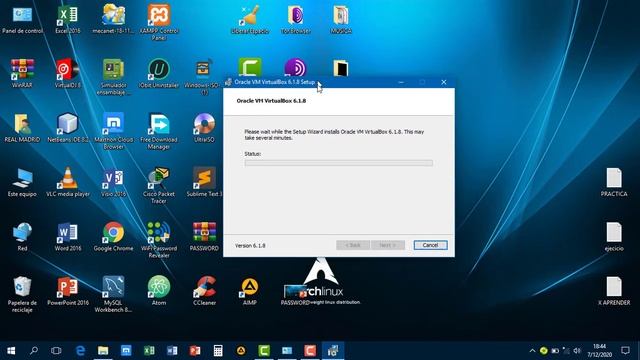
Task: Select the Red network desktop icon
Action: pyautogui.click(x=22, y=237)
